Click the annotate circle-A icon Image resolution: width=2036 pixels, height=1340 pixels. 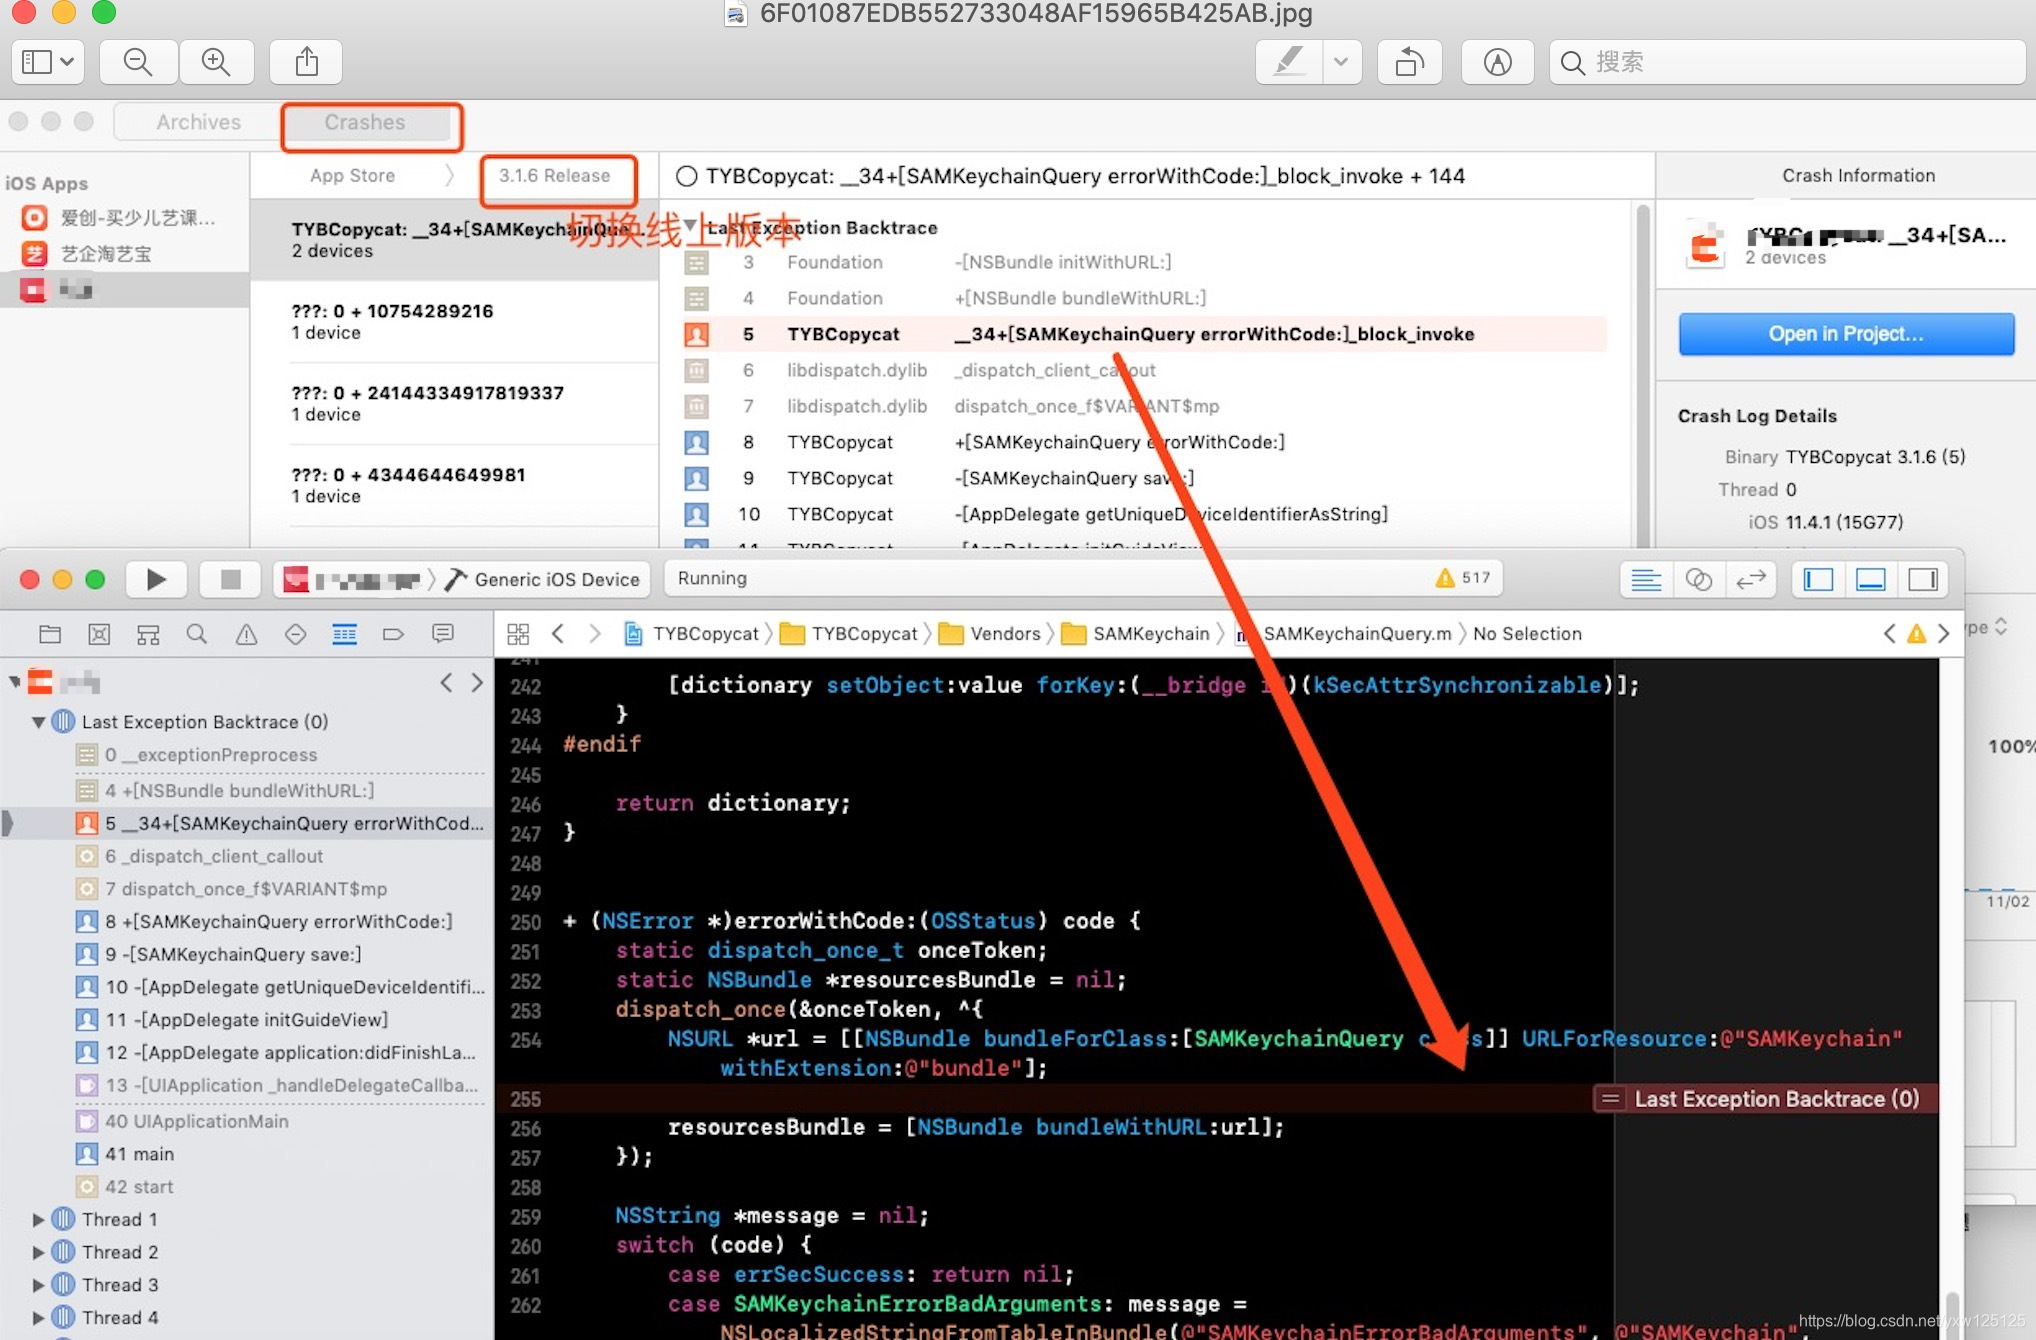click(1497, 62)
